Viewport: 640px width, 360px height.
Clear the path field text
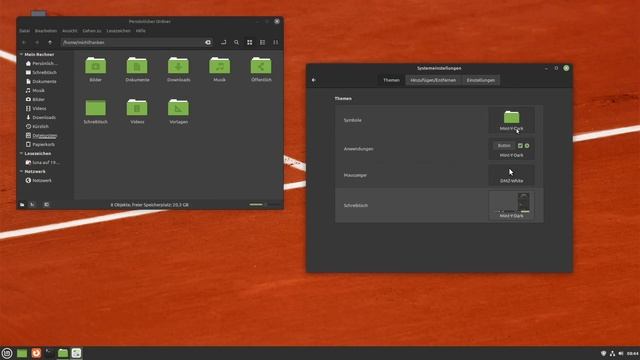pyautogui.click(x=208, y=42)
